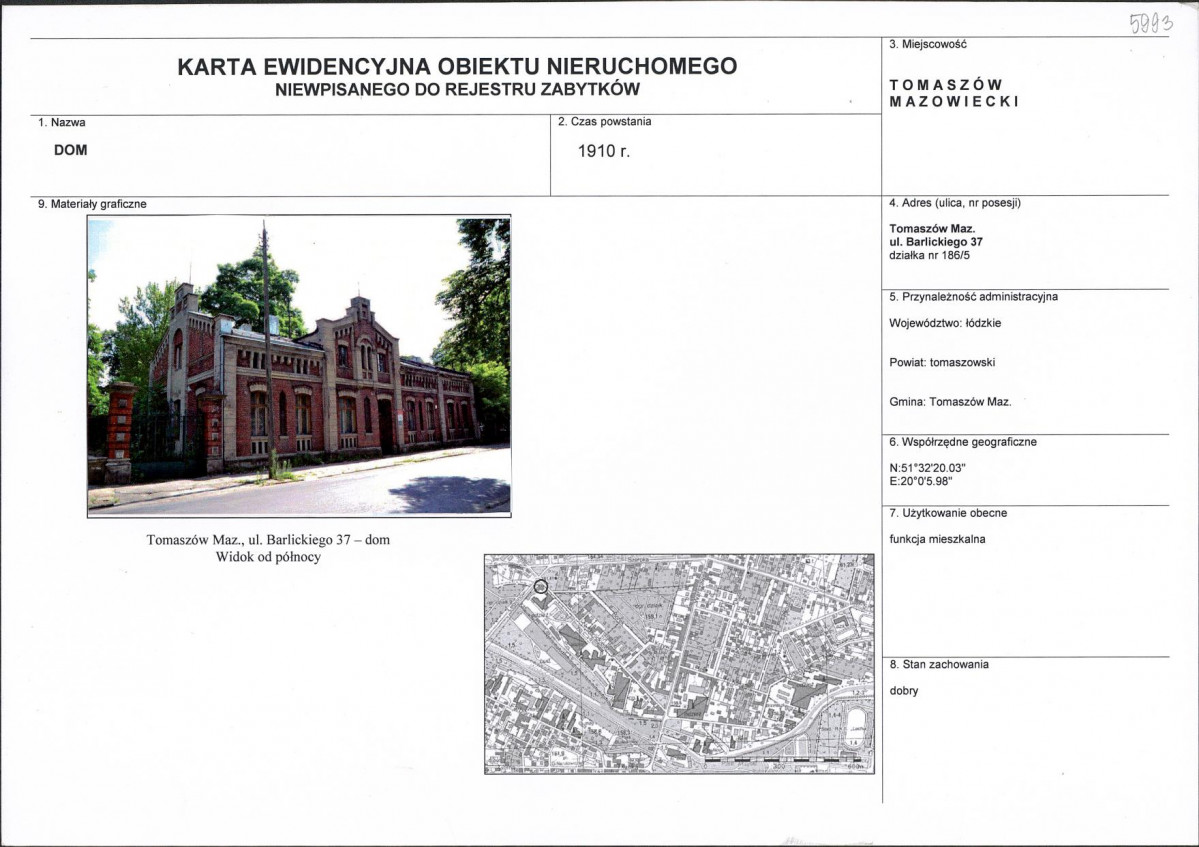This screenshot has width=1199, height=847.
Task: Click the caption 'Tomaszów Maz., ul. Barlickiego 37 – dom'
Action: coord(268,540)
